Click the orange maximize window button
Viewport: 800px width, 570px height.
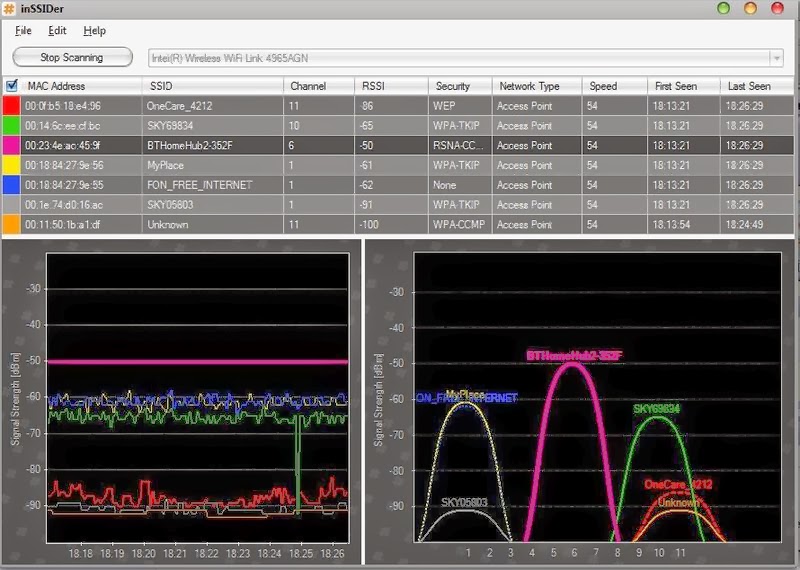pyautogui.click(x=750, y=8)
